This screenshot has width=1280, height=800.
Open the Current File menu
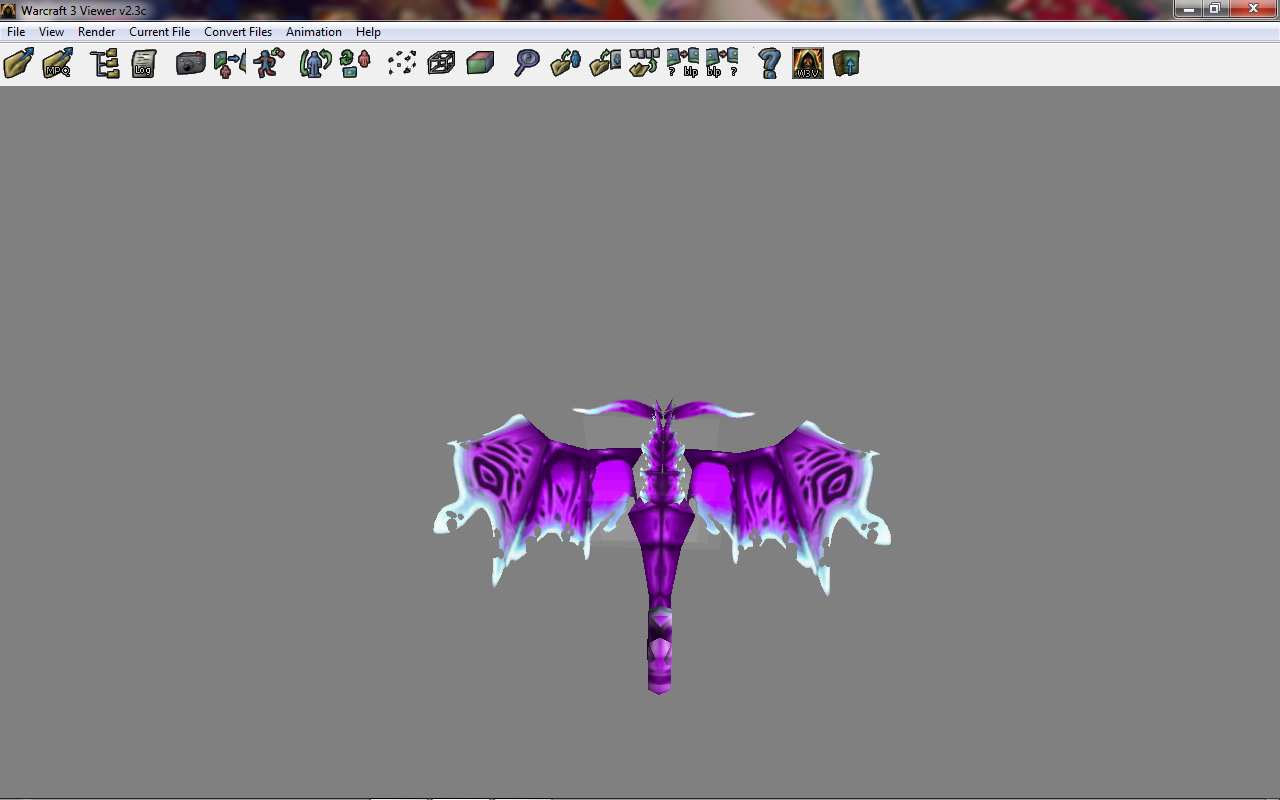coord(160,32)
